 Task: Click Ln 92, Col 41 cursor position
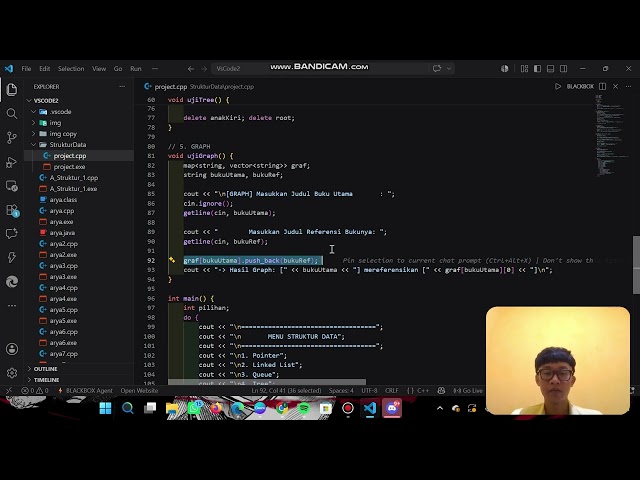[287, 391]
